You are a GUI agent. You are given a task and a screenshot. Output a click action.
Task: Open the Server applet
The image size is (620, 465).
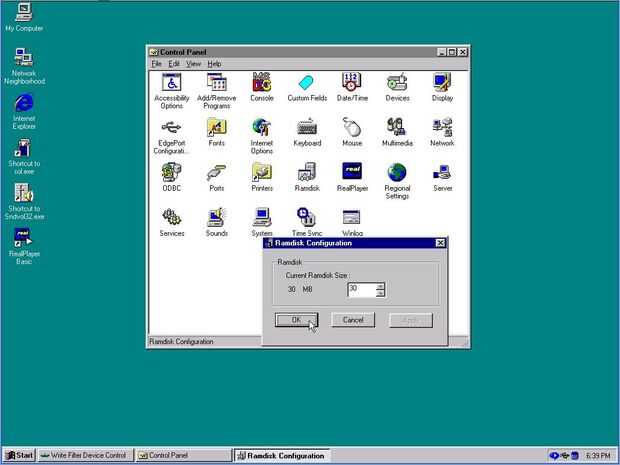tap(442, 177)
